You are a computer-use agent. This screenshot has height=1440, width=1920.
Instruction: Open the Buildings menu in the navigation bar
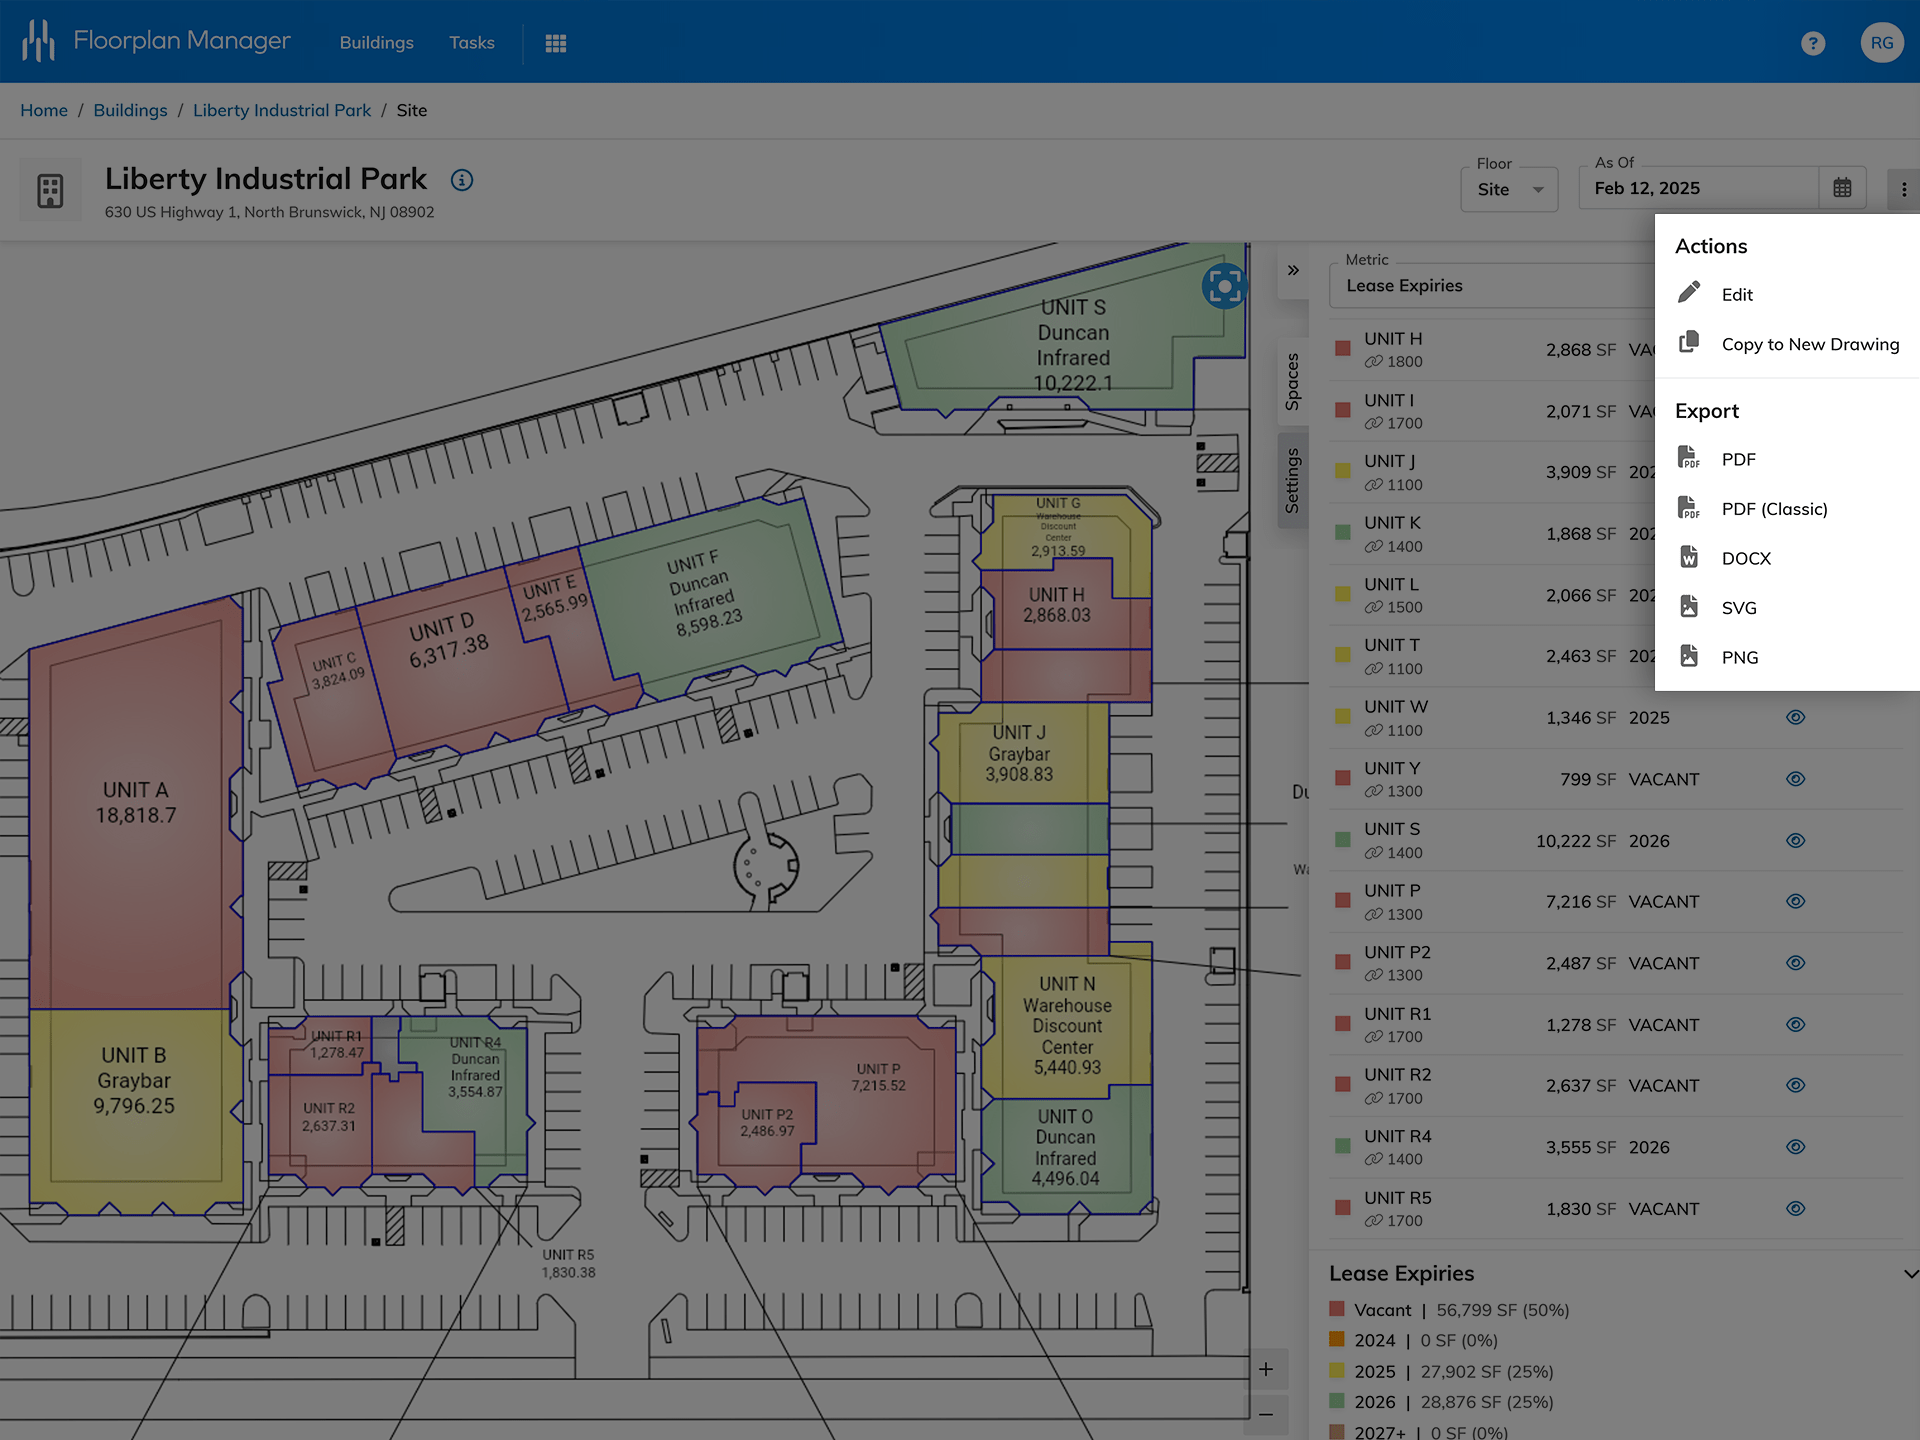click(377, 42)
